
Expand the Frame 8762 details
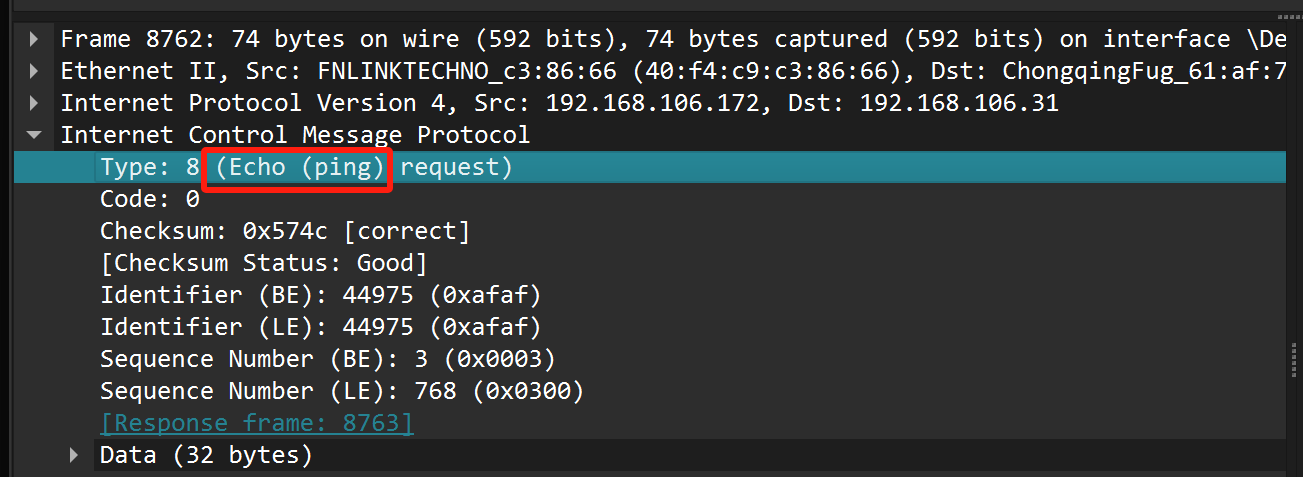pyautogui.click(x=35, y=40)
